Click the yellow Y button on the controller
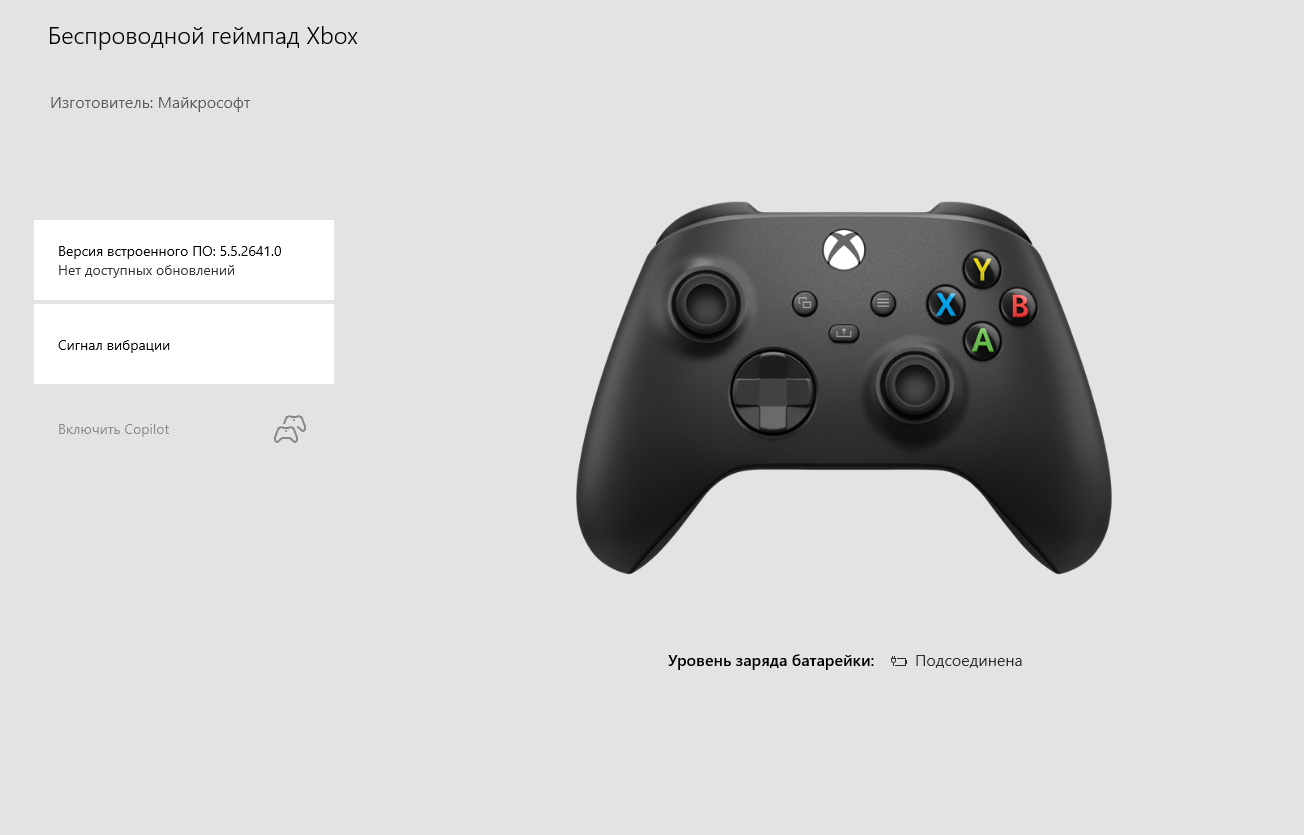Image resolution: width=1304 pixels, height=835 pixels. tap(982, 269)
